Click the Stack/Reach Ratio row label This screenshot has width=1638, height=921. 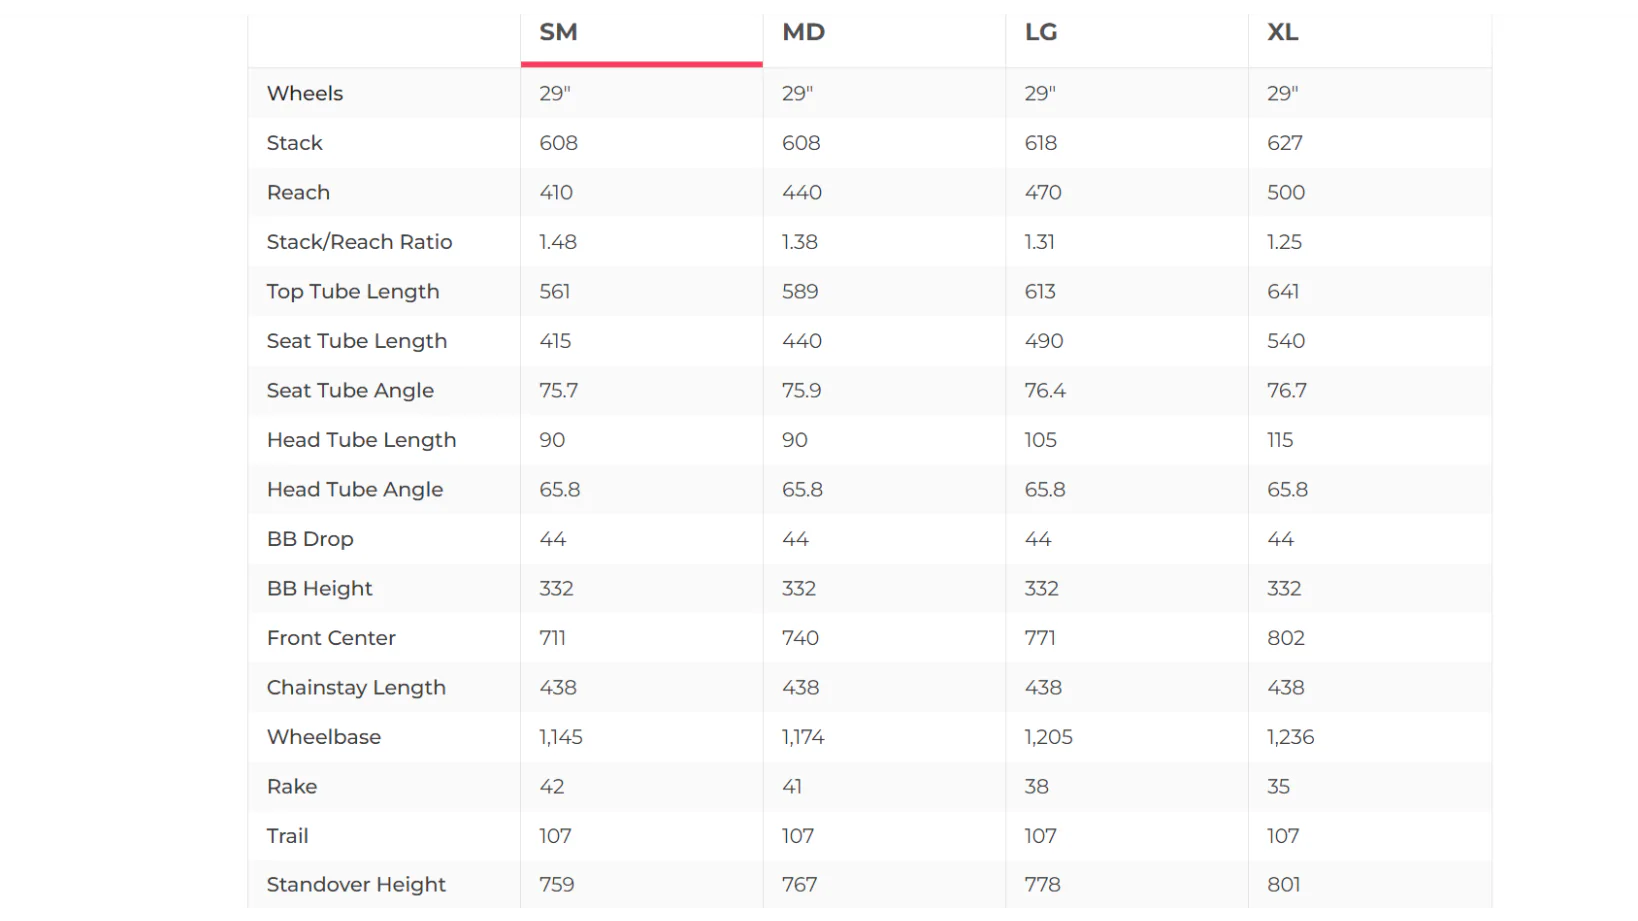tap(359, 242)
